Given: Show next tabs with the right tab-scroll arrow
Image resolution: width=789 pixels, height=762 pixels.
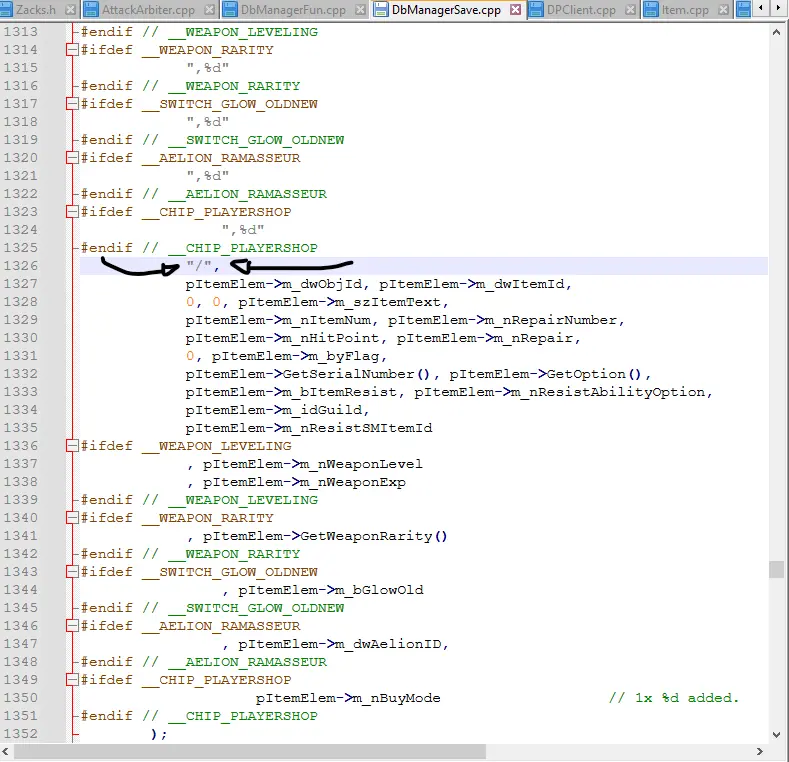Looking at the screenshot, I should pyautogui.click(x=778, y=8).
